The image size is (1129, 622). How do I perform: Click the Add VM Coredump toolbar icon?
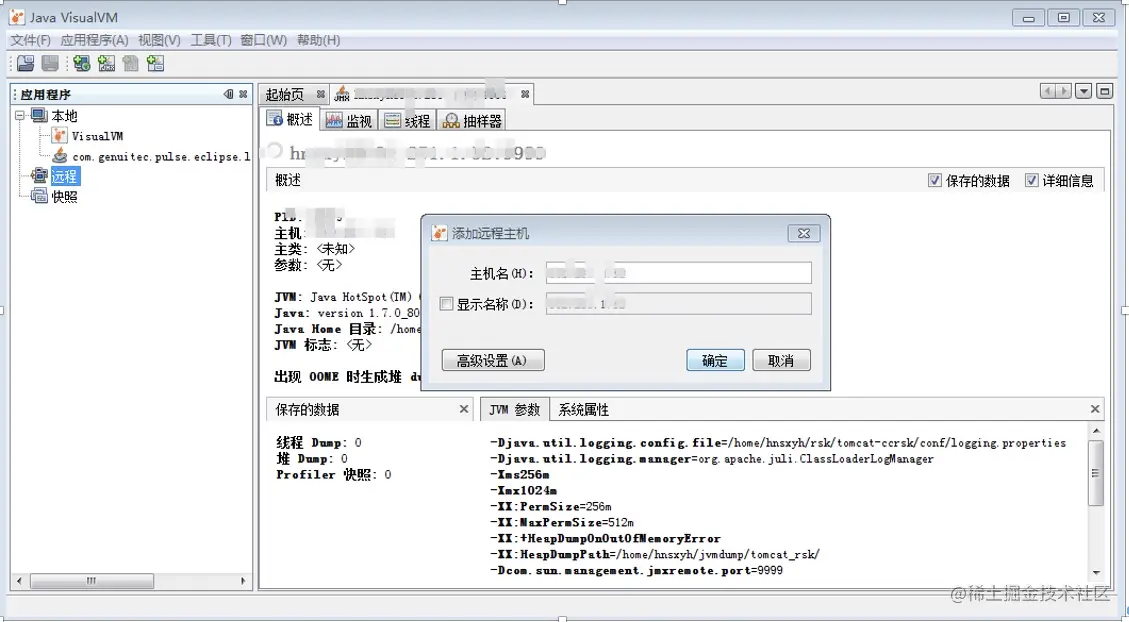(x=130, y=63)
